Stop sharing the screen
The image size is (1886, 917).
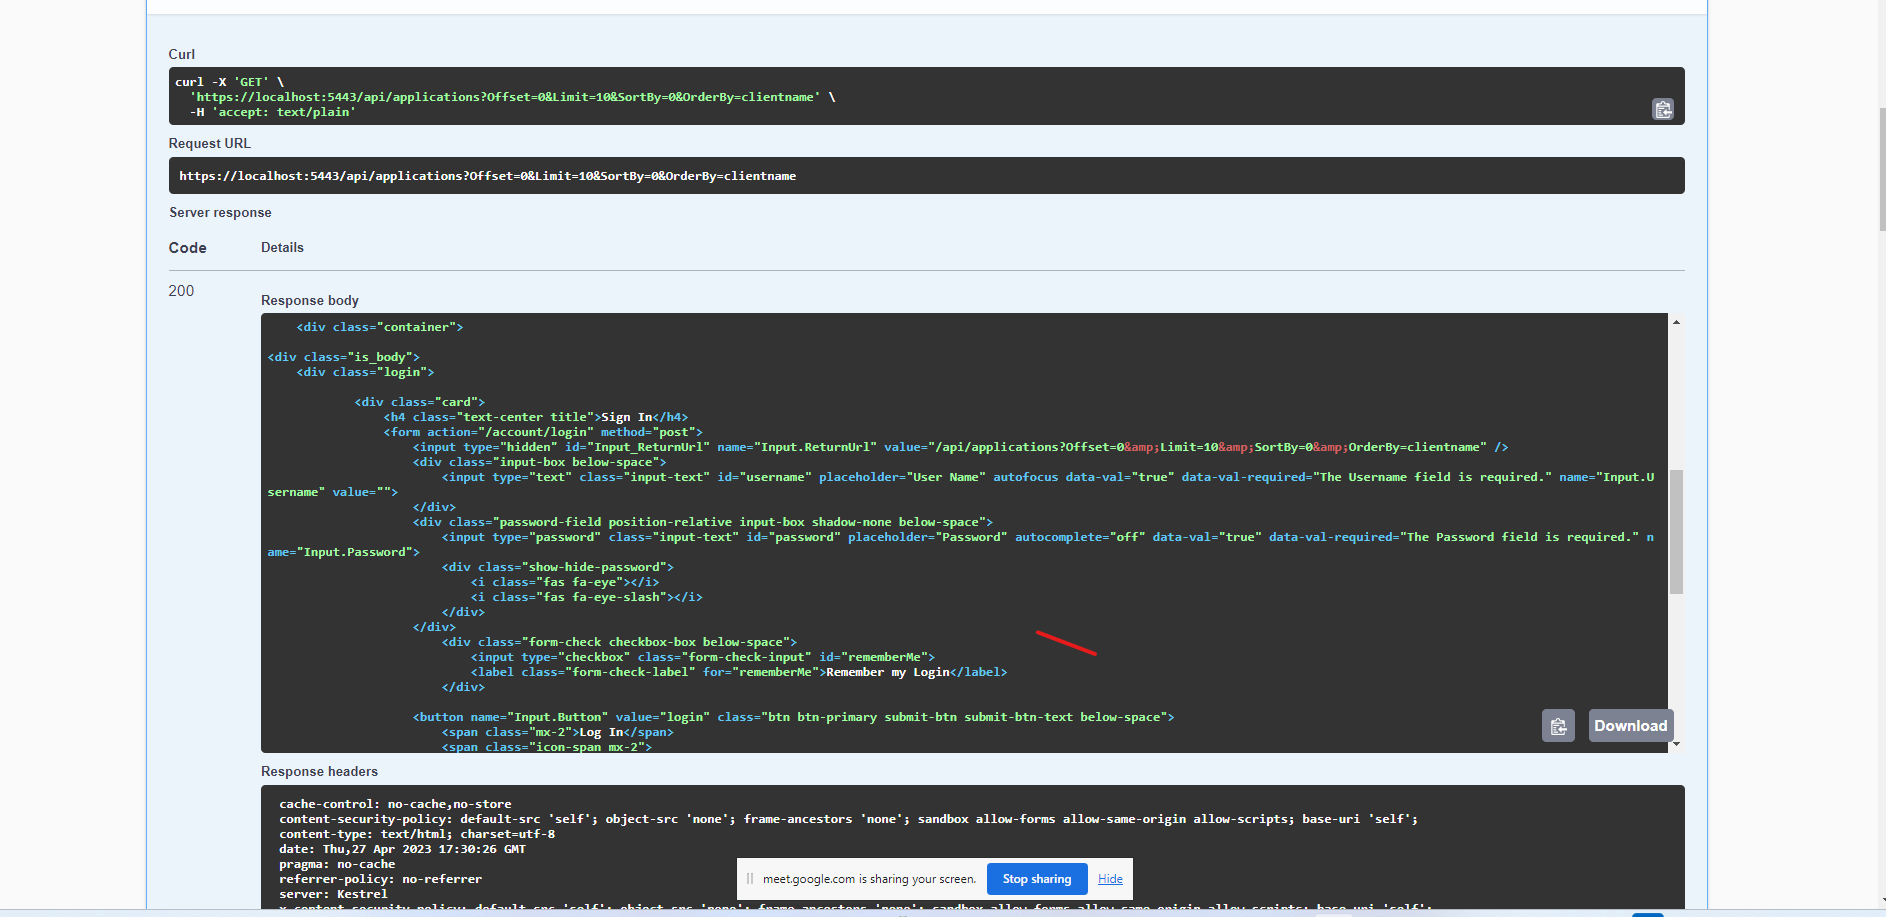point(1037,879)
